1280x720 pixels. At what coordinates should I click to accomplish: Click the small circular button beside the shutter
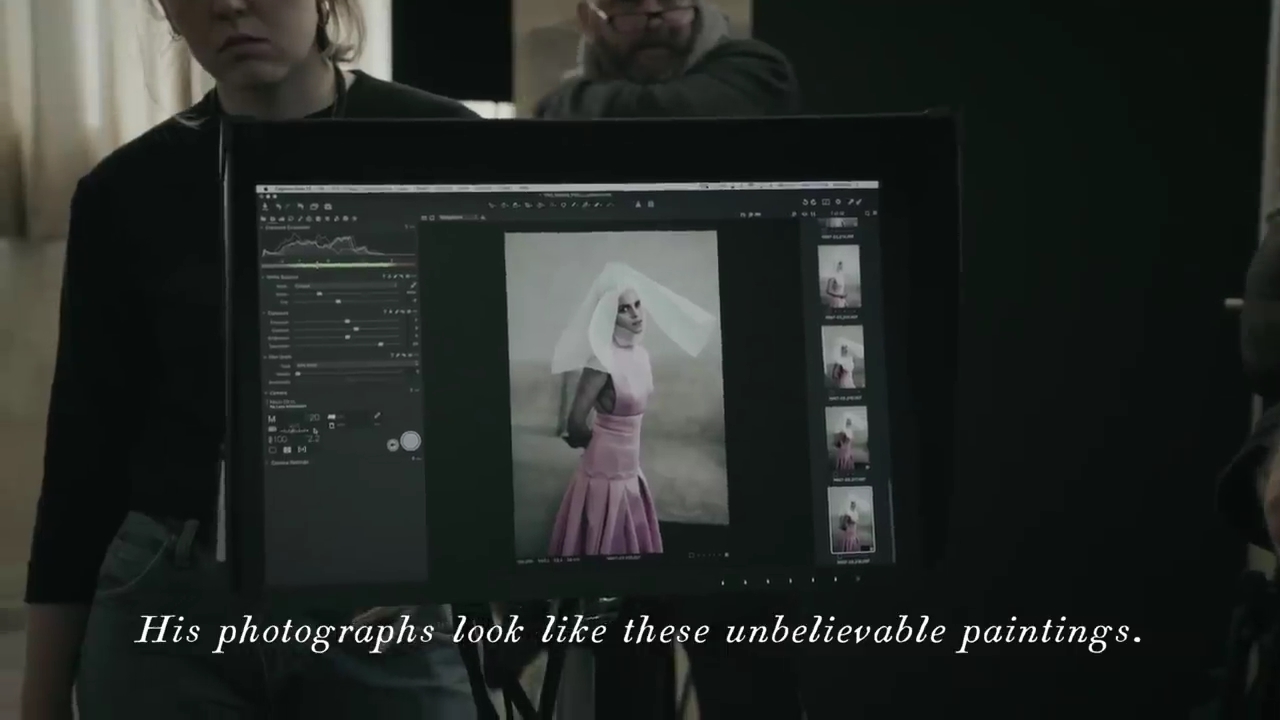pos(392,445)
